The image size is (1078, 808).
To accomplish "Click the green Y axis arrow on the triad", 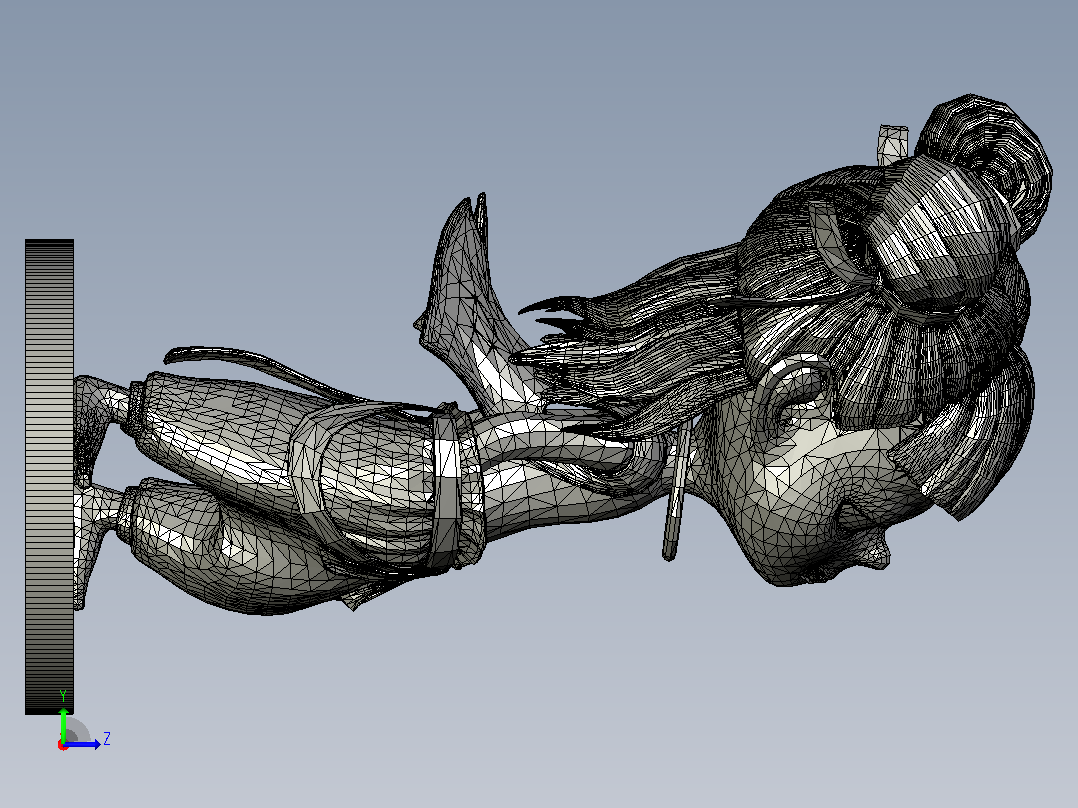I will [x=63, y=725].
